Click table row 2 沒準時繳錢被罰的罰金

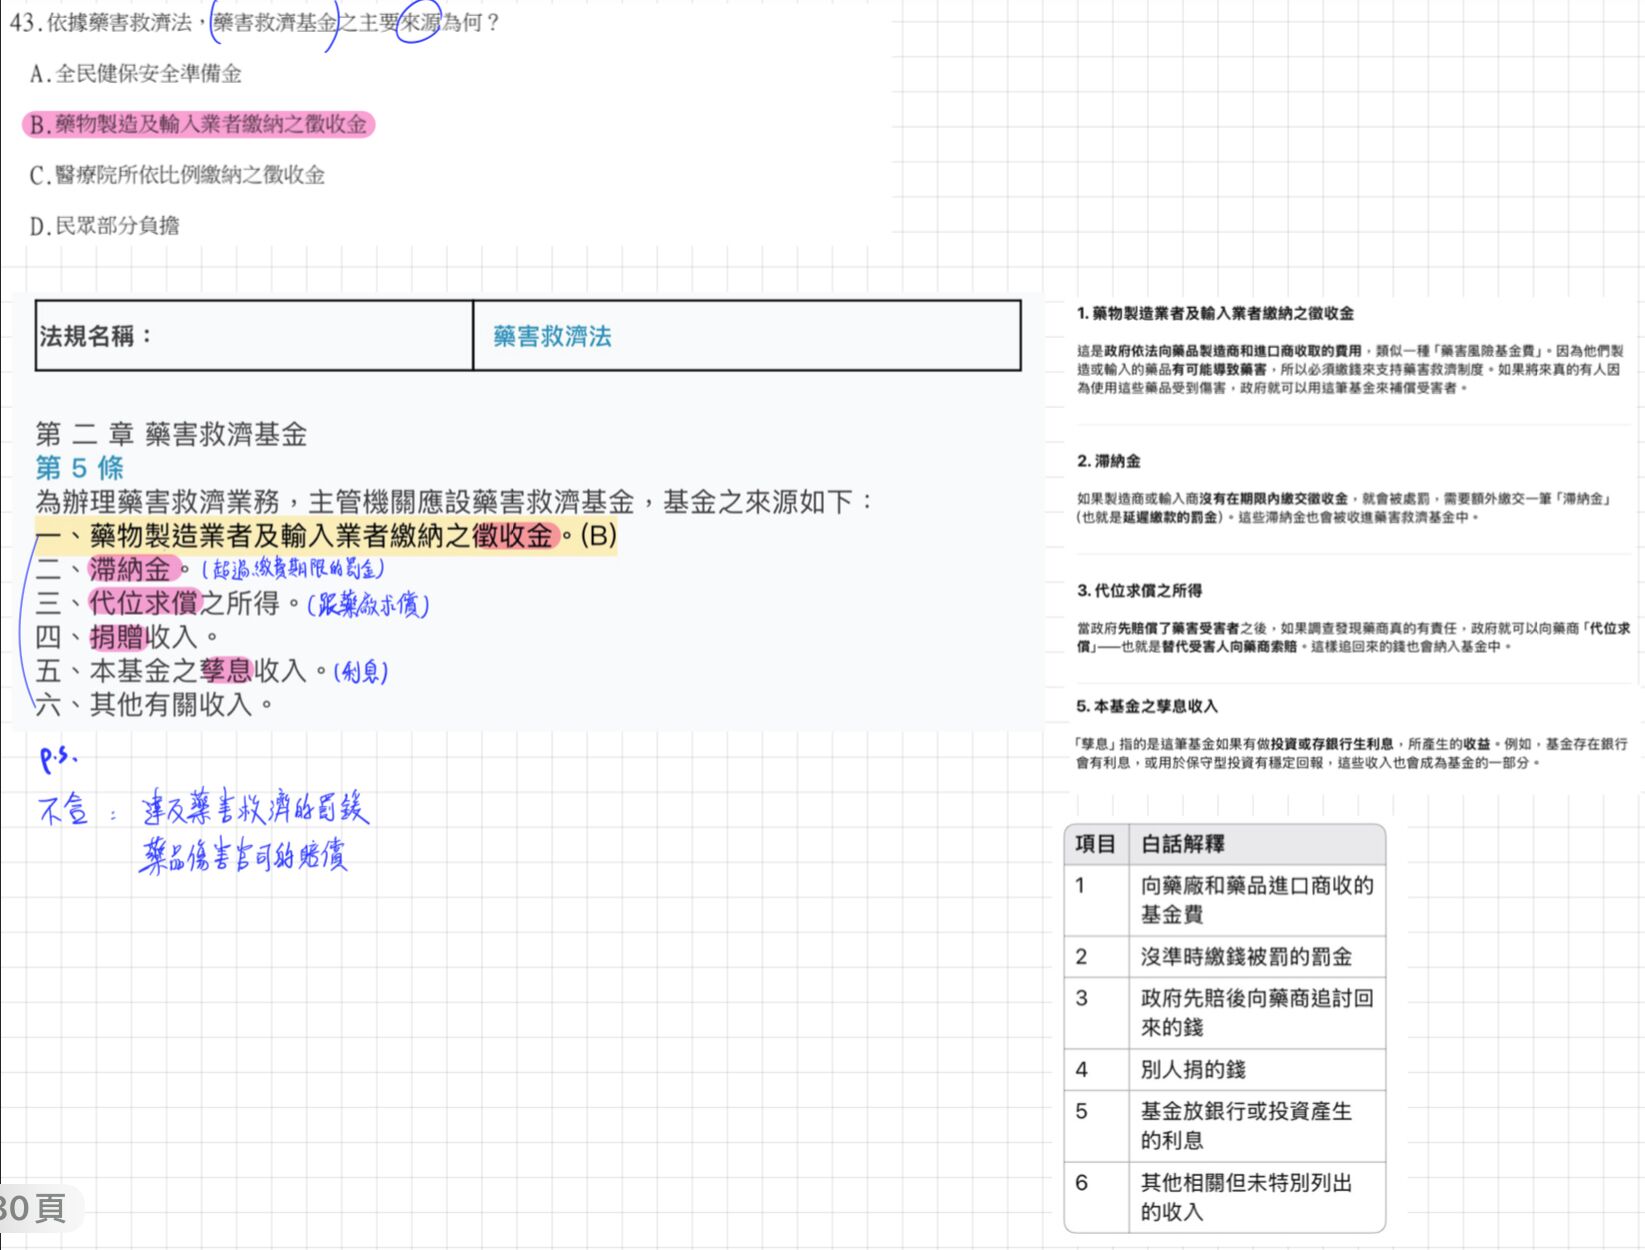pos(1246,957)
